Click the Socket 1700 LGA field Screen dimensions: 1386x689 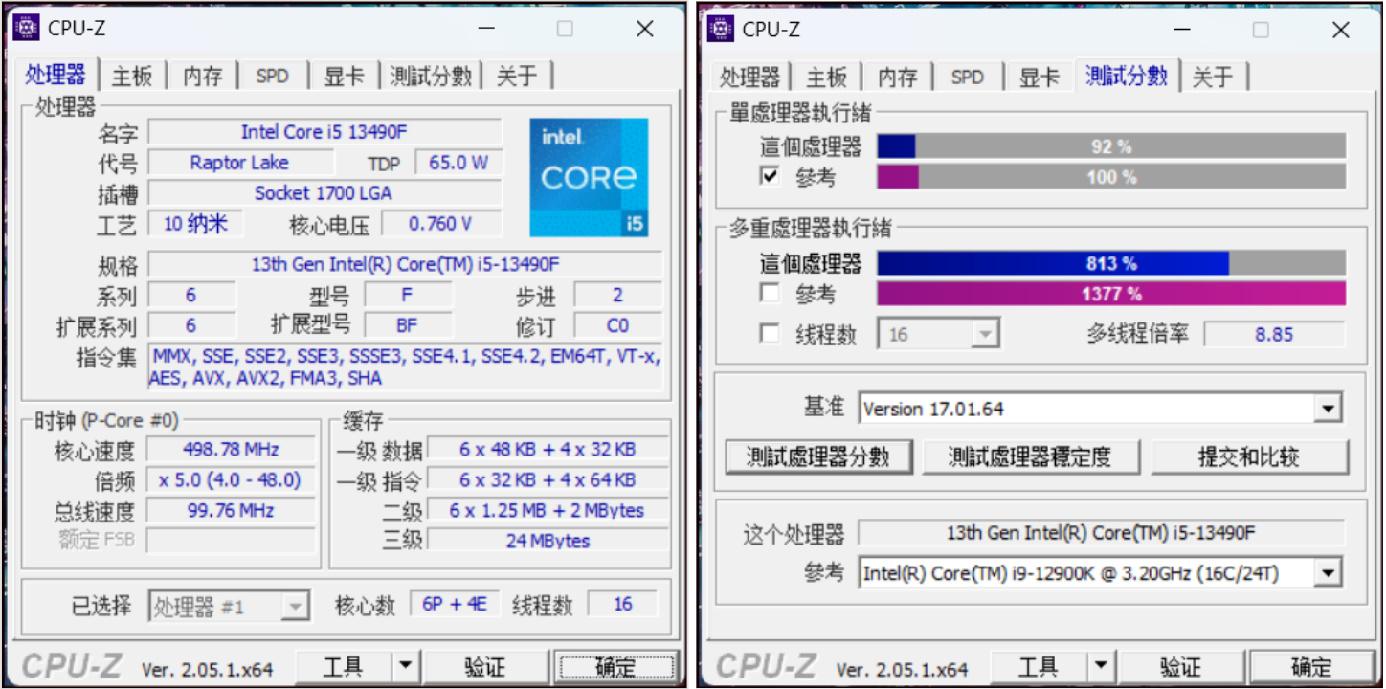(324, 193)
